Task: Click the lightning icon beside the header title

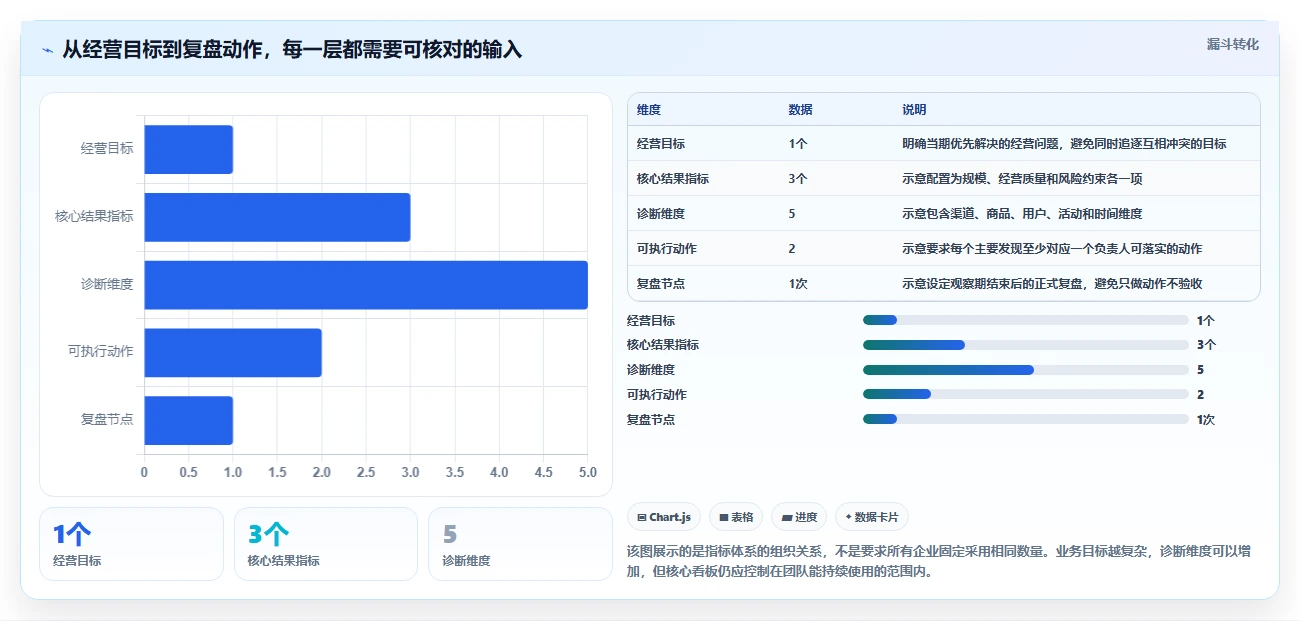Action: (48, 50)
